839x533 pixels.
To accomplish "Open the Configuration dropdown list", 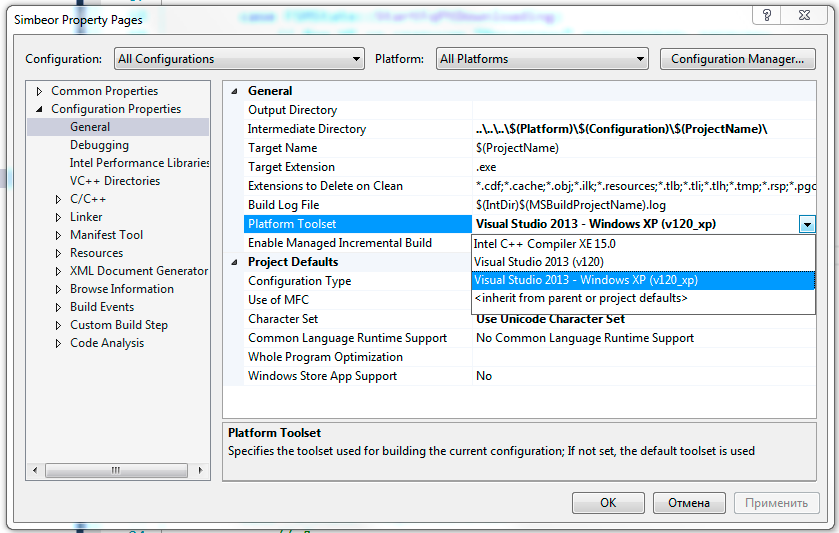I will tap(239, 59).
